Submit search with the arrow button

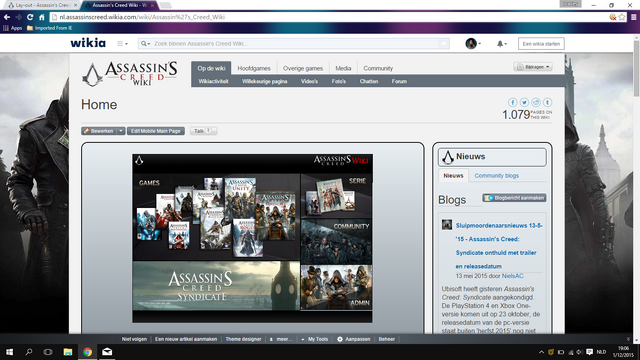pos(444,44)
